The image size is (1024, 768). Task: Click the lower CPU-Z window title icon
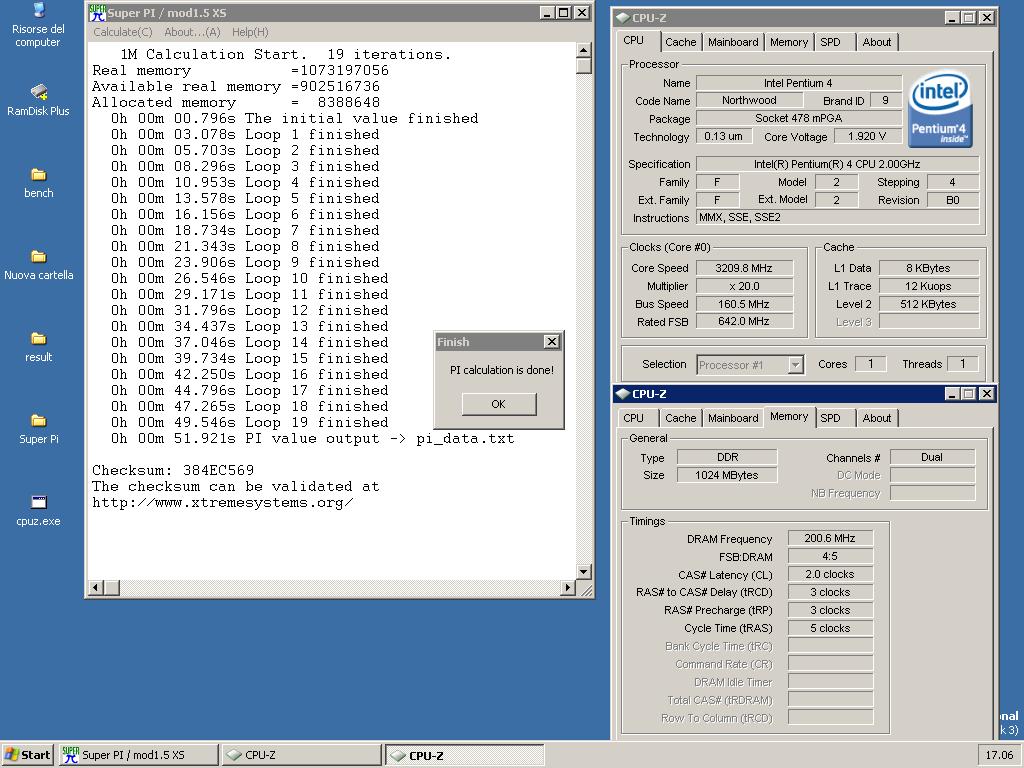click(622, 394)
